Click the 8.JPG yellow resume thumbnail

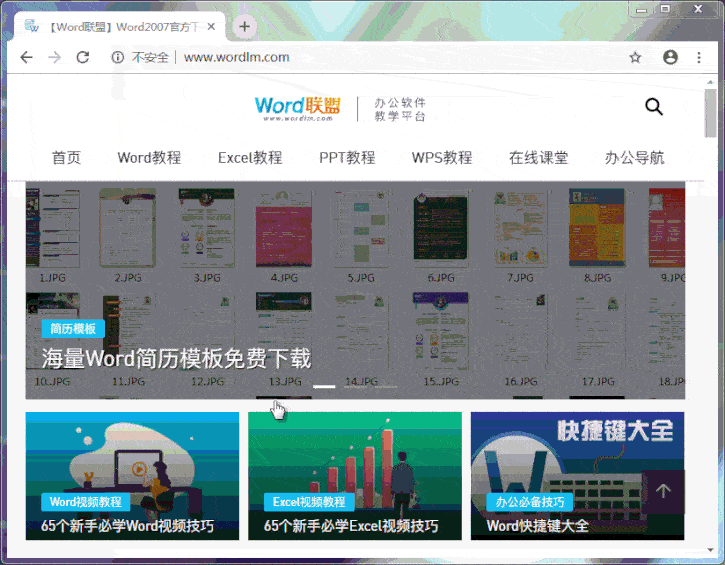tap(597, 227)
